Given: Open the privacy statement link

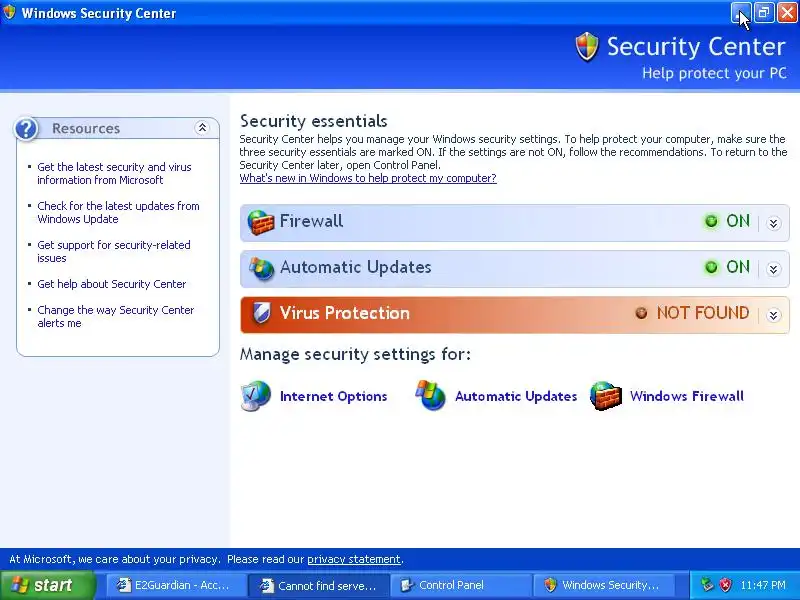Looking at the screenshot, I should click(354, 559).
